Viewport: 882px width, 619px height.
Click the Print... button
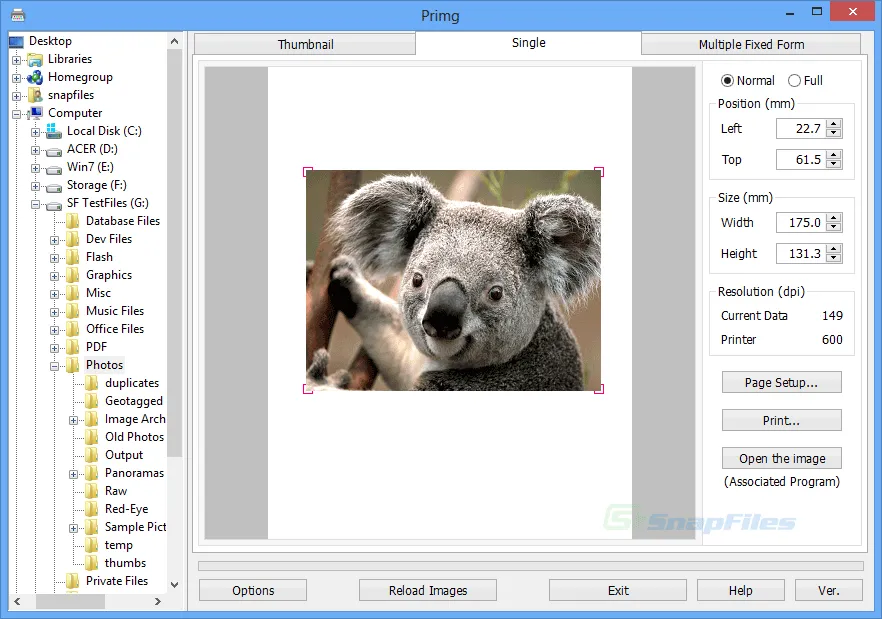tap(781, 420)
